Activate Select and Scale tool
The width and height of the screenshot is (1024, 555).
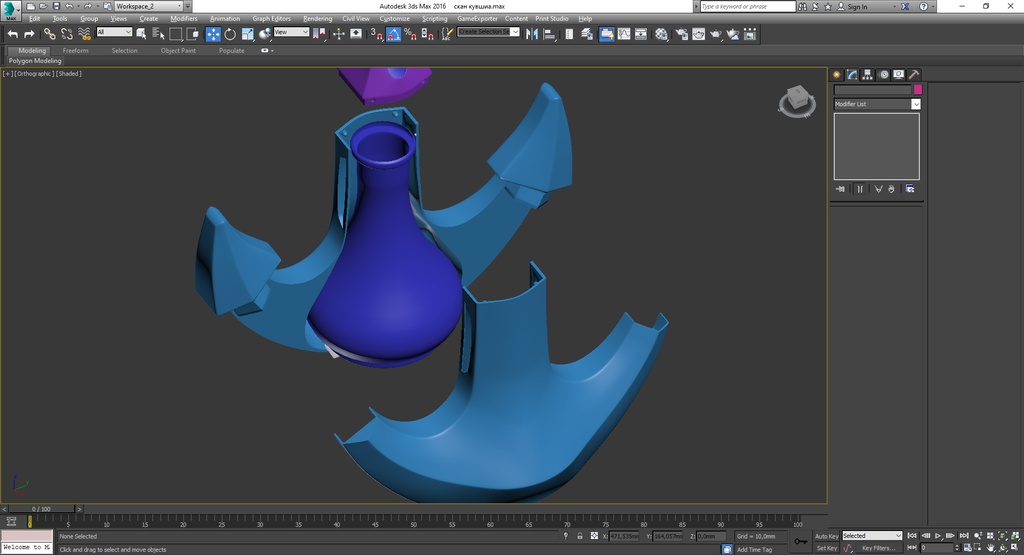tap(248, 34)
